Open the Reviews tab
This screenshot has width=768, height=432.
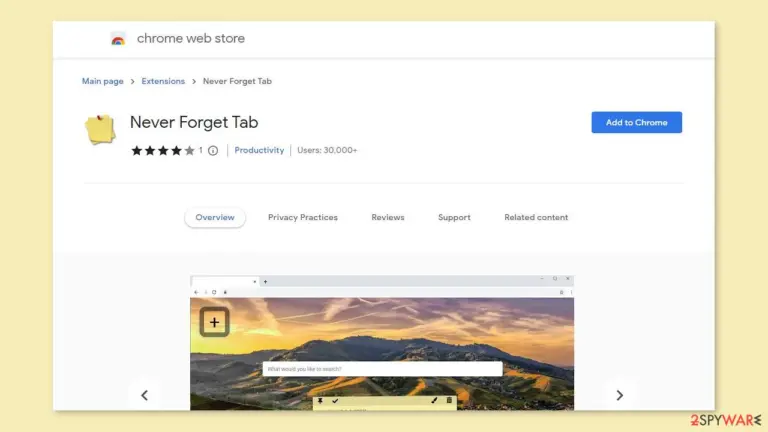click(387, 217)
